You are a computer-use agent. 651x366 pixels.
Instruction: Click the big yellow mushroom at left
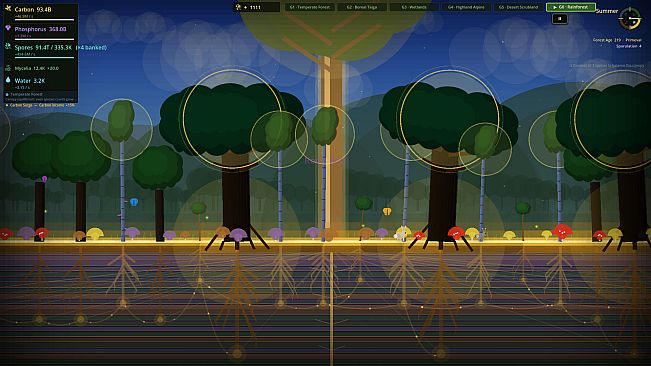click(x=95, y=233)
